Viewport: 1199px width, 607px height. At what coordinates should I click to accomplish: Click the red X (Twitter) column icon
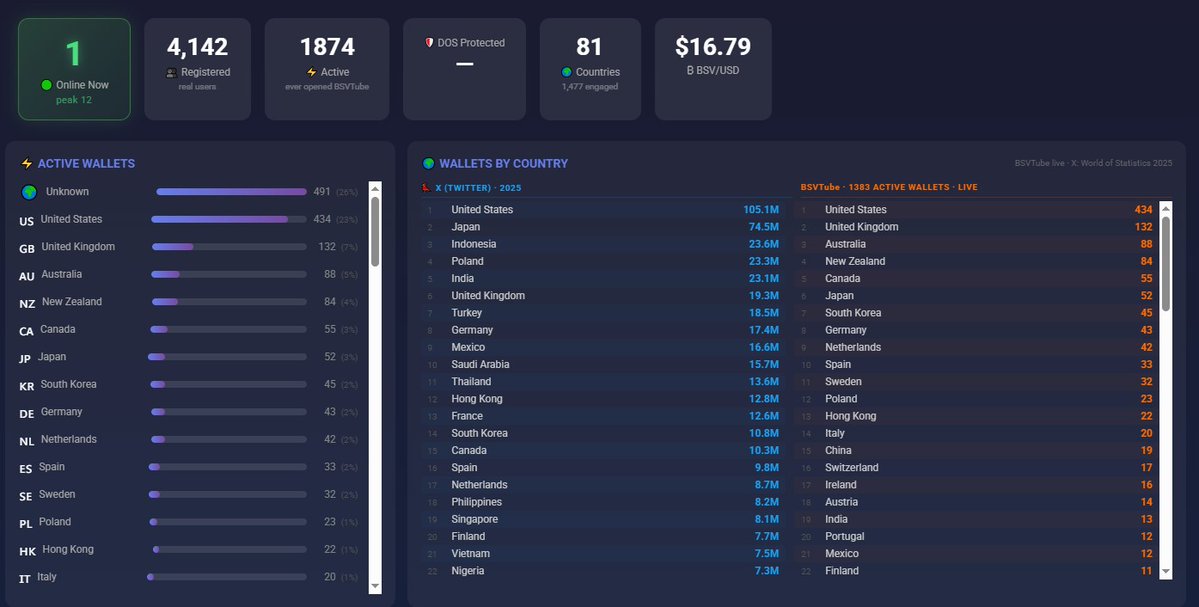426,187
